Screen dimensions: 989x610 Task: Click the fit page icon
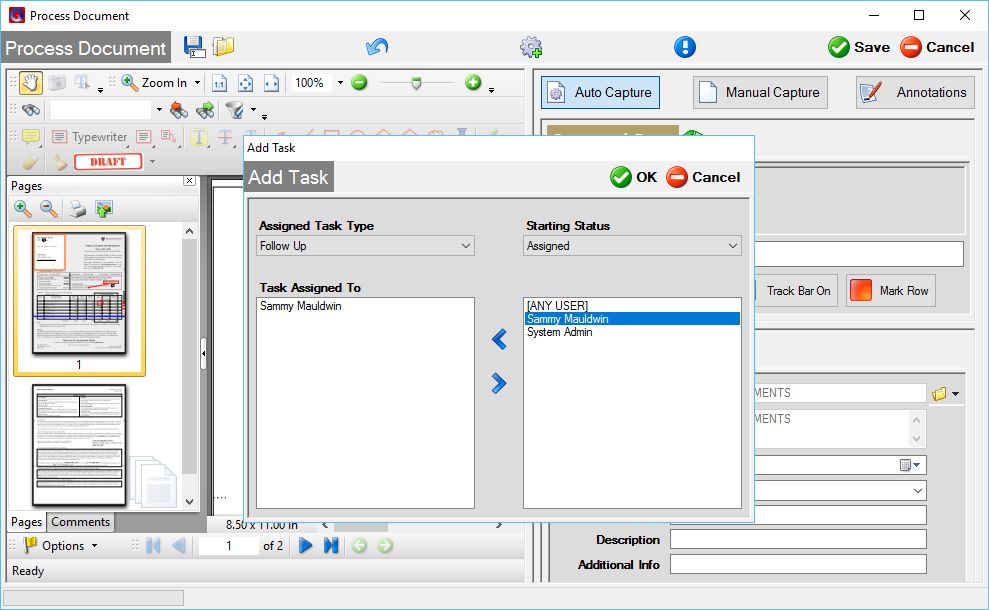[245, 83]
